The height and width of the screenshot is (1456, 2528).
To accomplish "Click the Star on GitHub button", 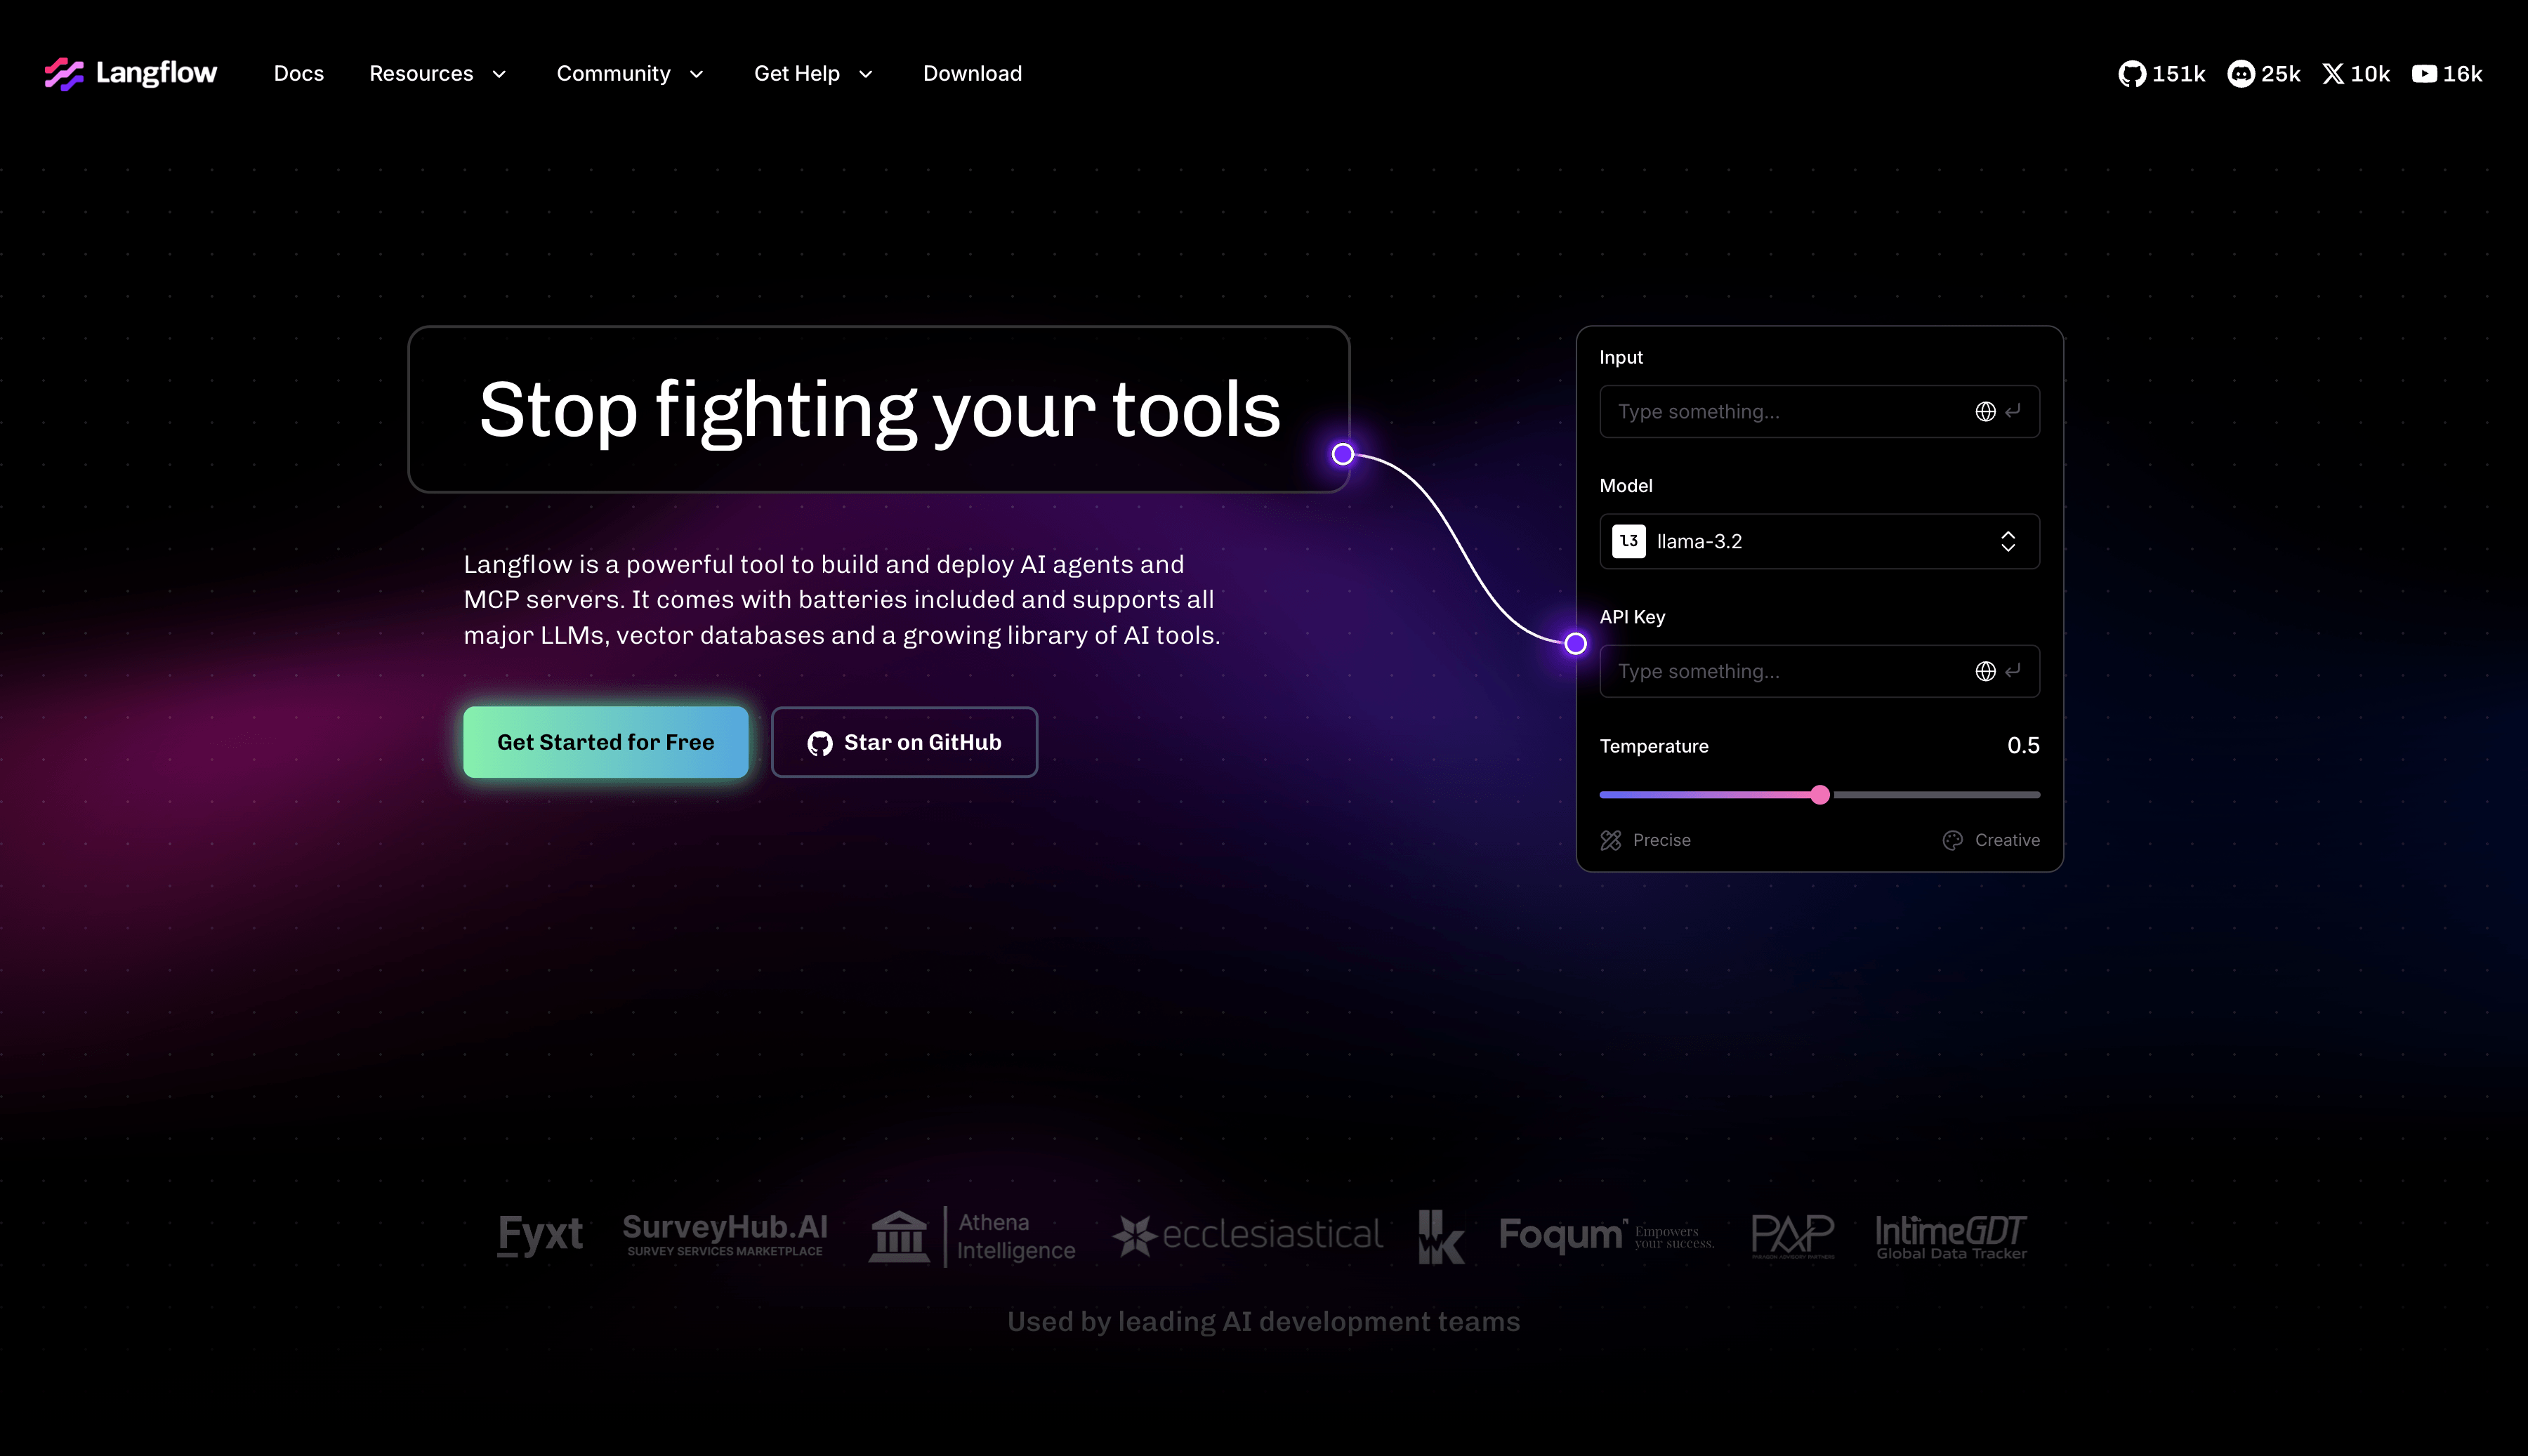I will tap(904, 742).
